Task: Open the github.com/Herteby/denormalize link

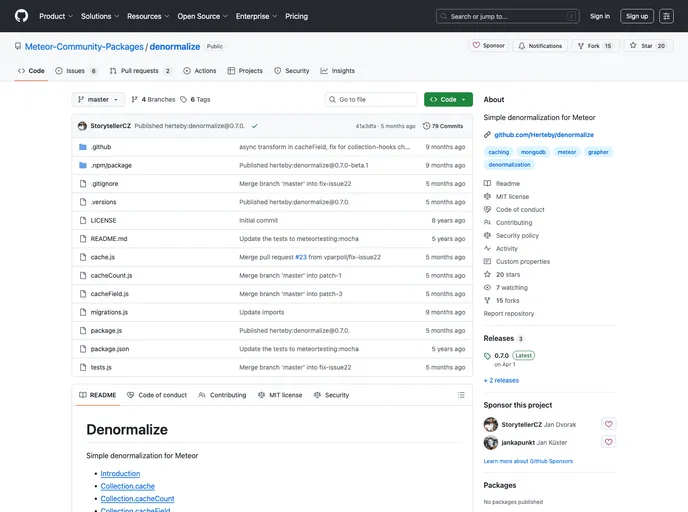Action: coord(544,135)
